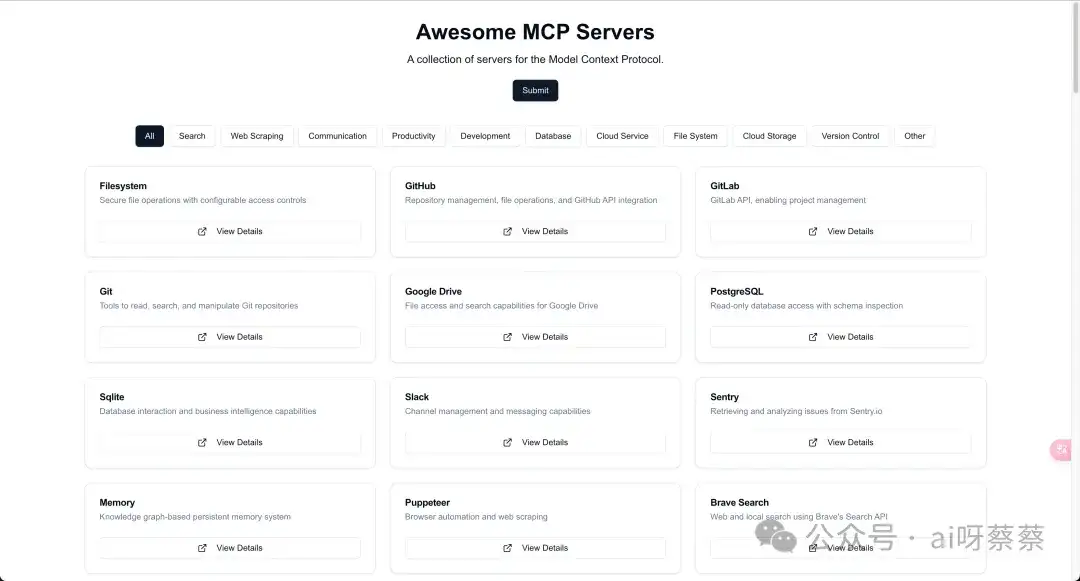Click the Filesystem card title

[123, 186]
